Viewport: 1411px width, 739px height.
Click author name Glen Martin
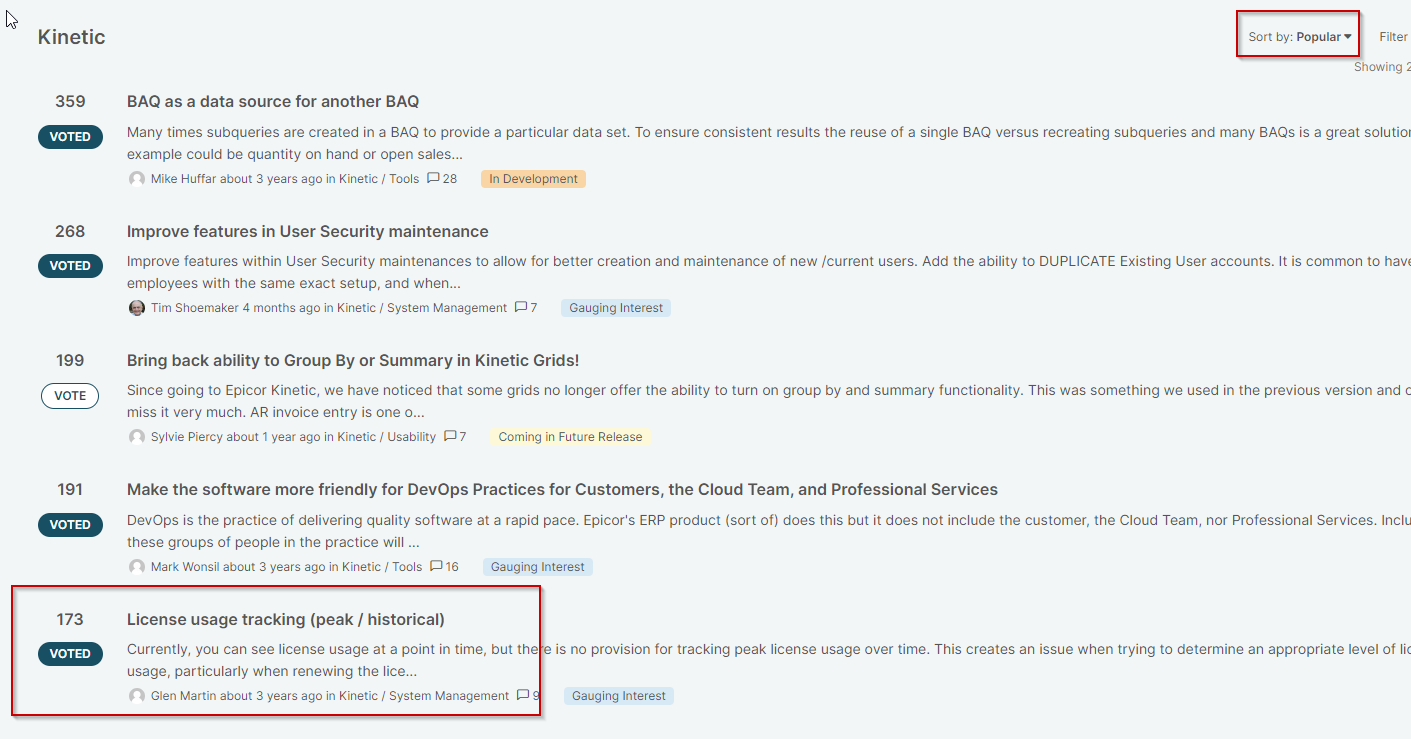184,696
